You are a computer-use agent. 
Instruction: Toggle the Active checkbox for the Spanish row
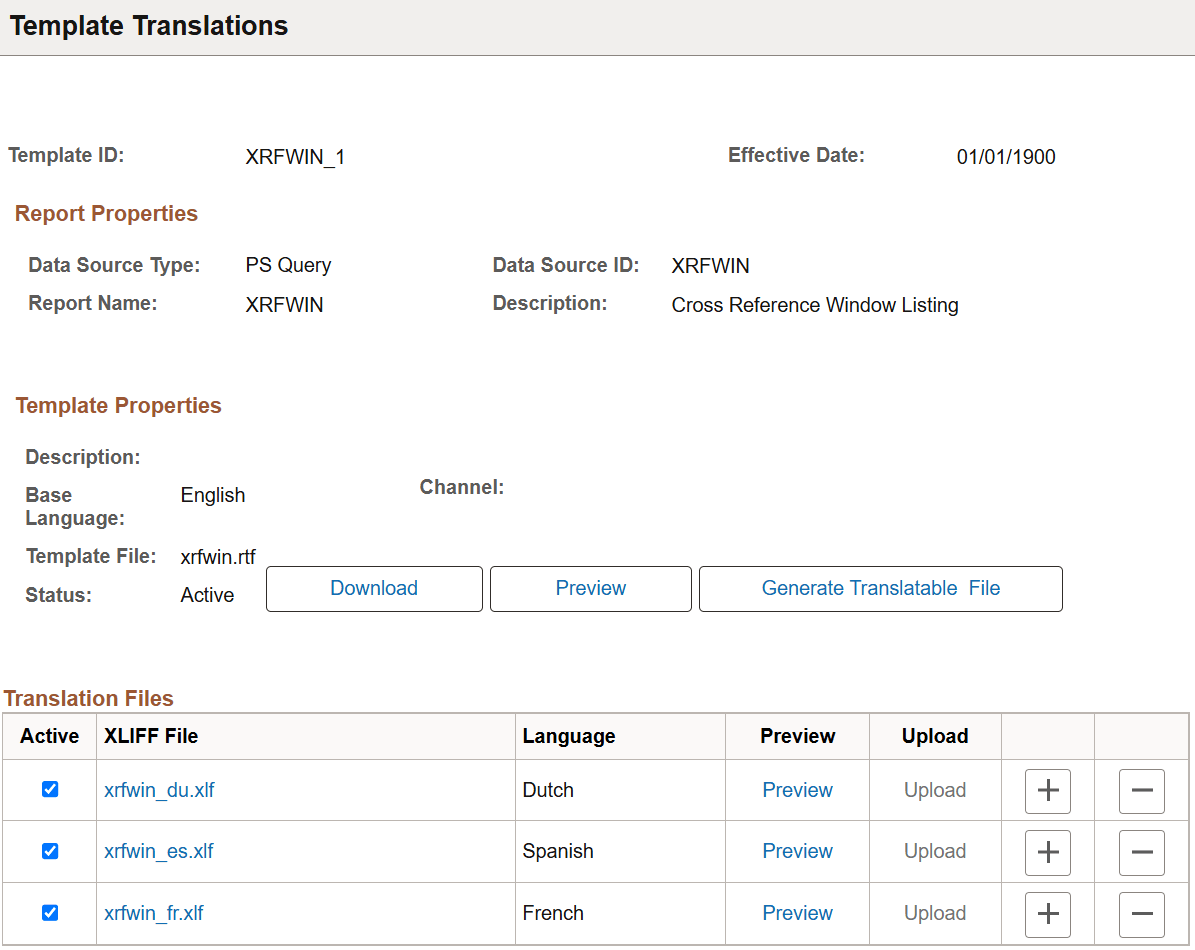(50, 851)
